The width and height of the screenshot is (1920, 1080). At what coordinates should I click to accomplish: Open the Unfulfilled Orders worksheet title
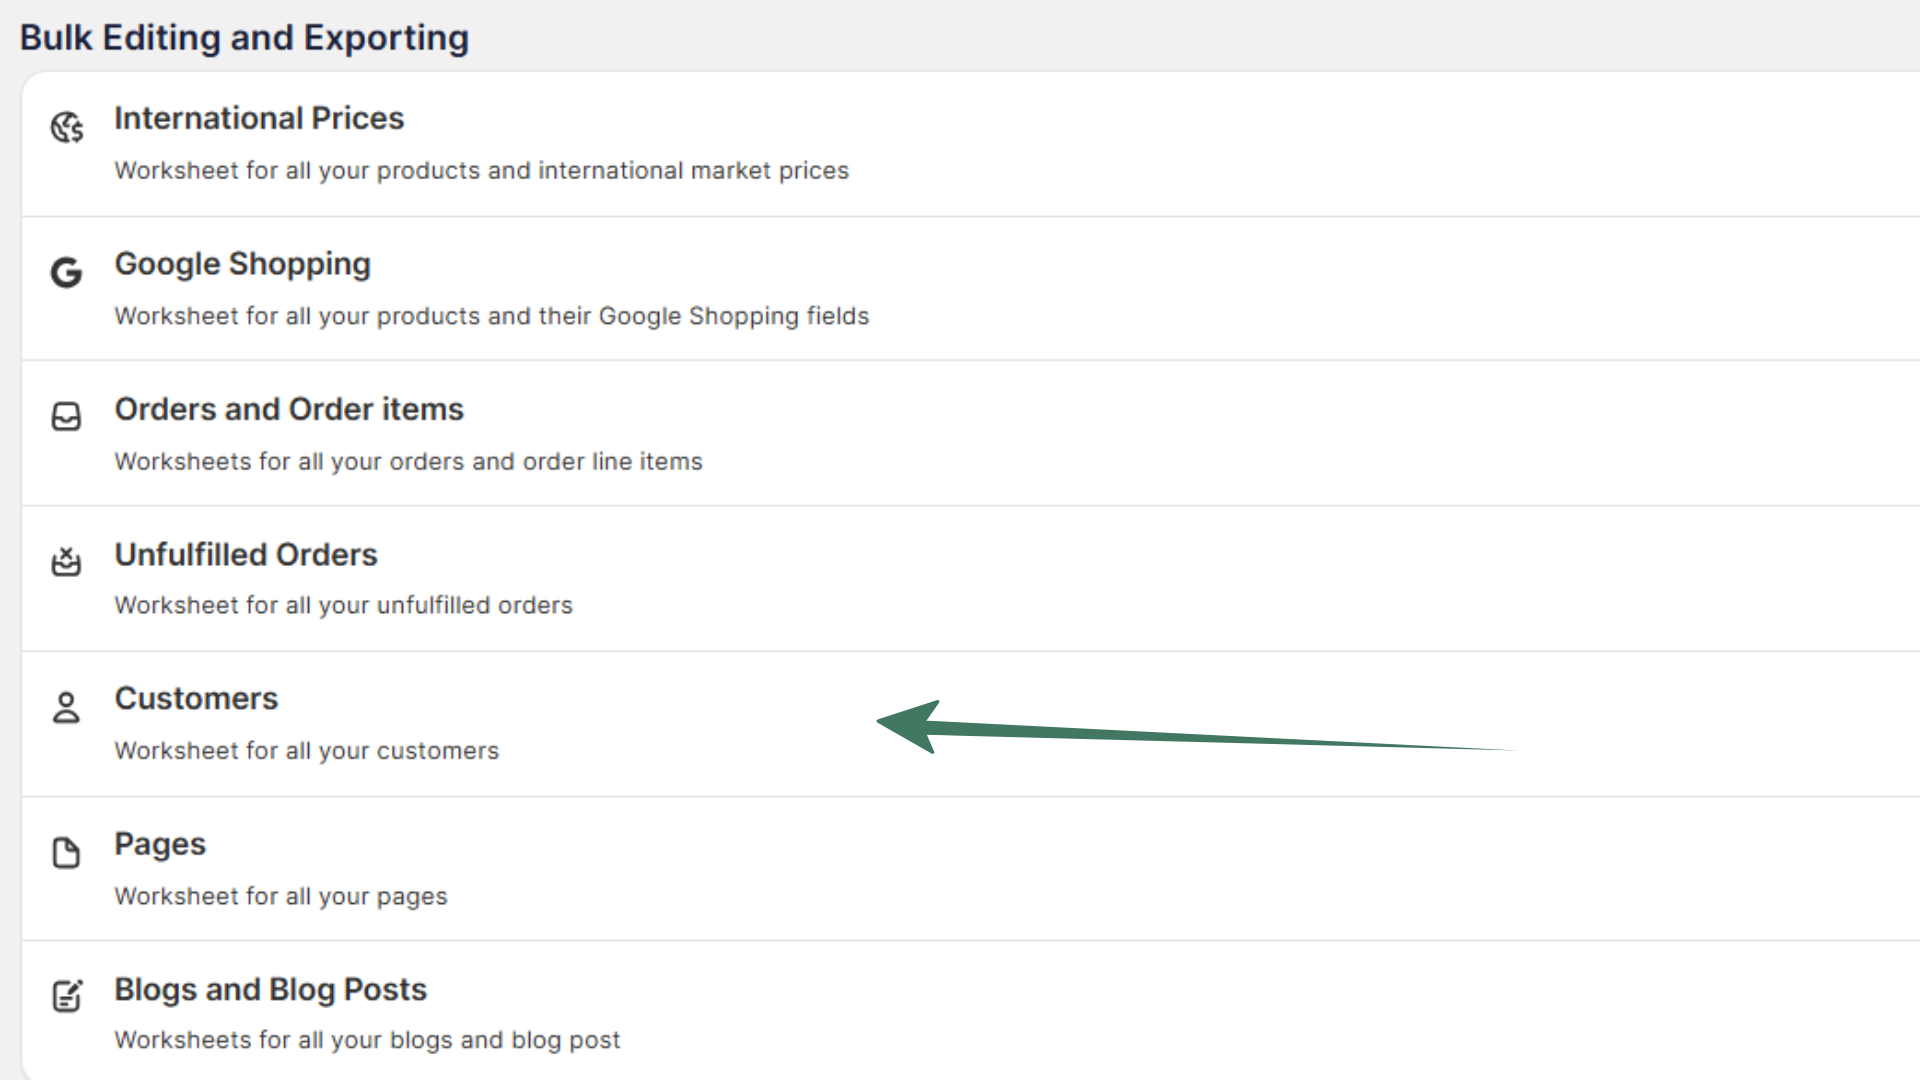[246, 554]
